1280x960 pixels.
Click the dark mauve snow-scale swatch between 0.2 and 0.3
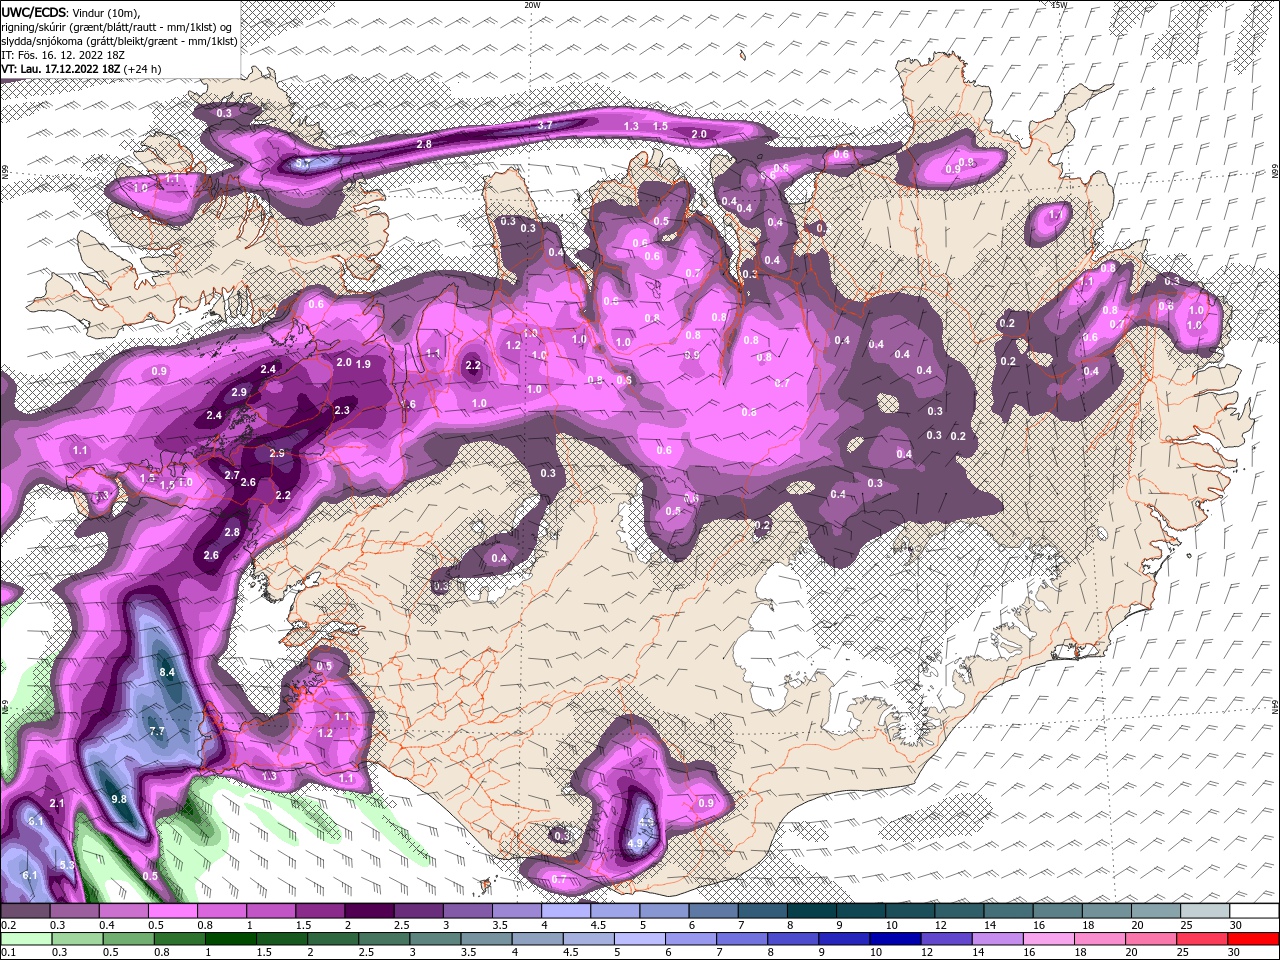(25, 911)
